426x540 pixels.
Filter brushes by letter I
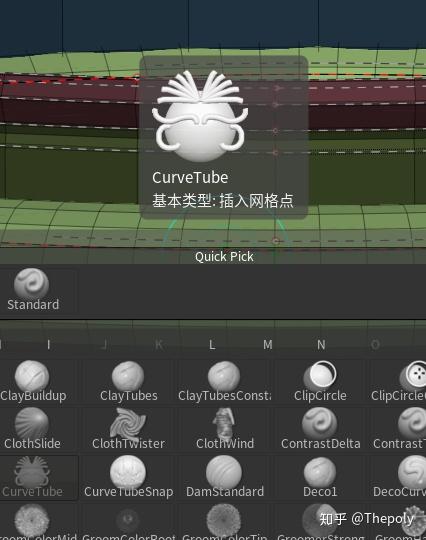49,344
